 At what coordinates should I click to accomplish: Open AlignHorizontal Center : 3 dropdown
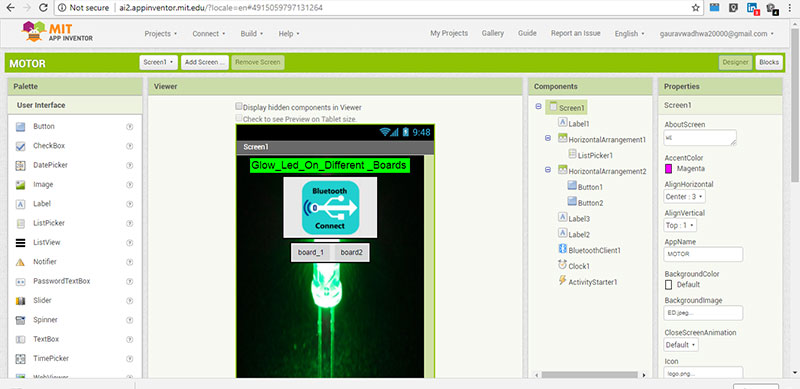click(x=685, y=196)
